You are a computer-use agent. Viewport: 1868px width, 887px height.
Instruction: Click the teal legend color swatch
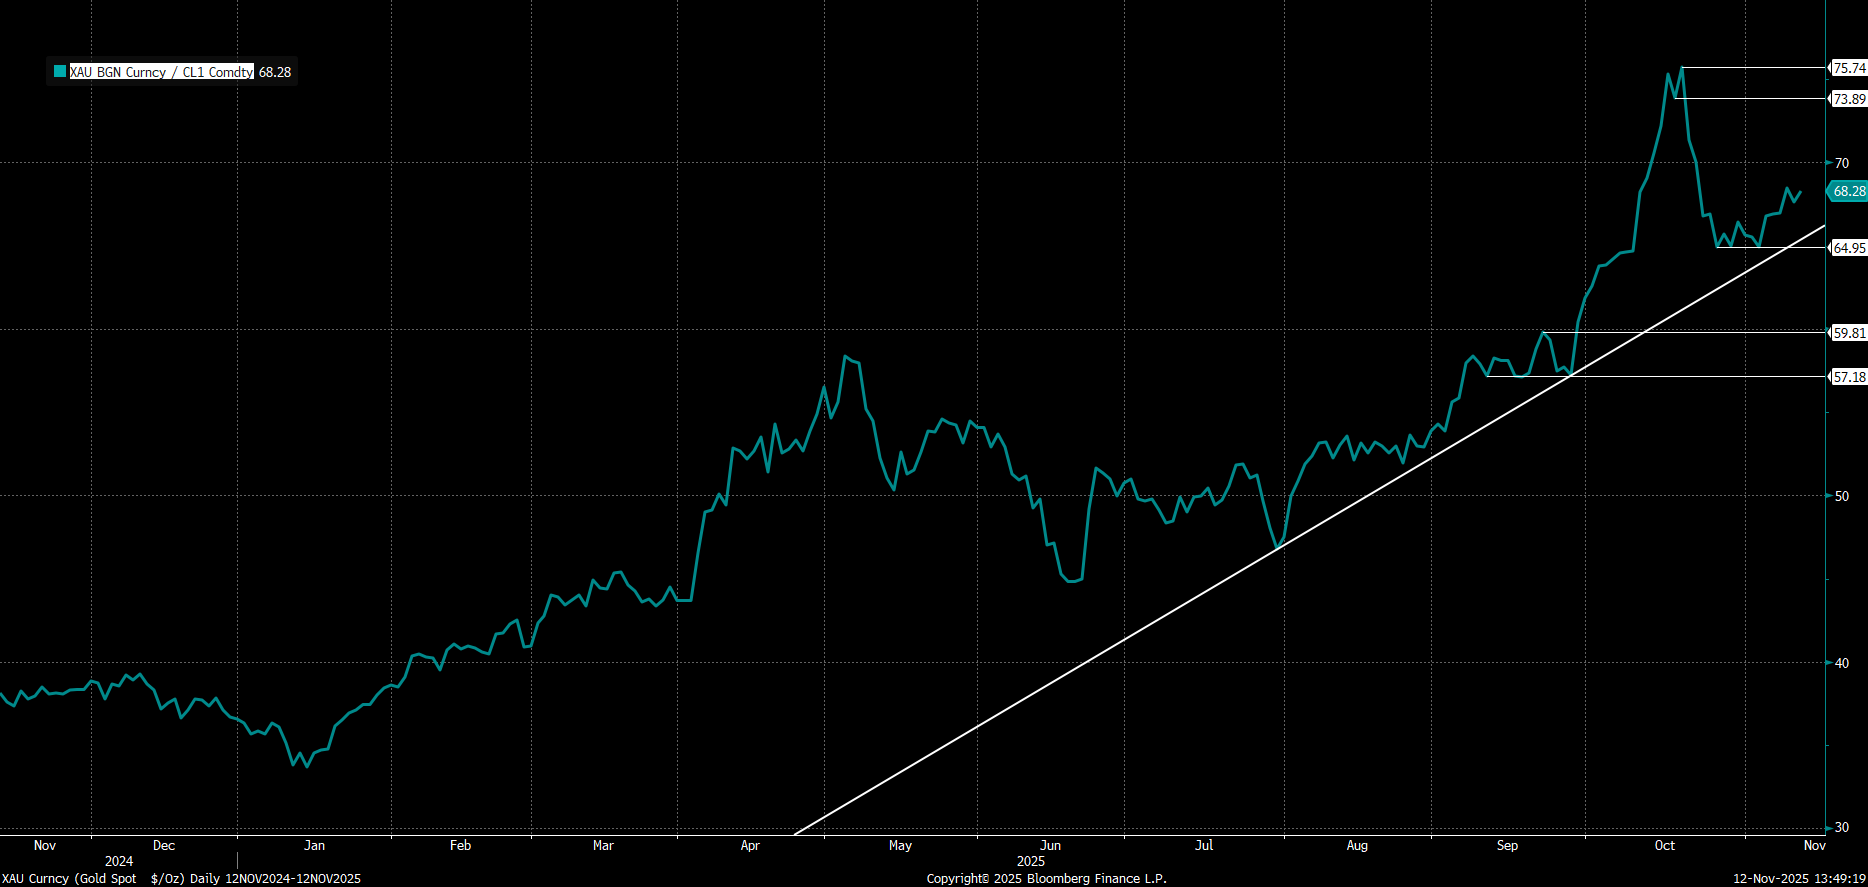60,72
